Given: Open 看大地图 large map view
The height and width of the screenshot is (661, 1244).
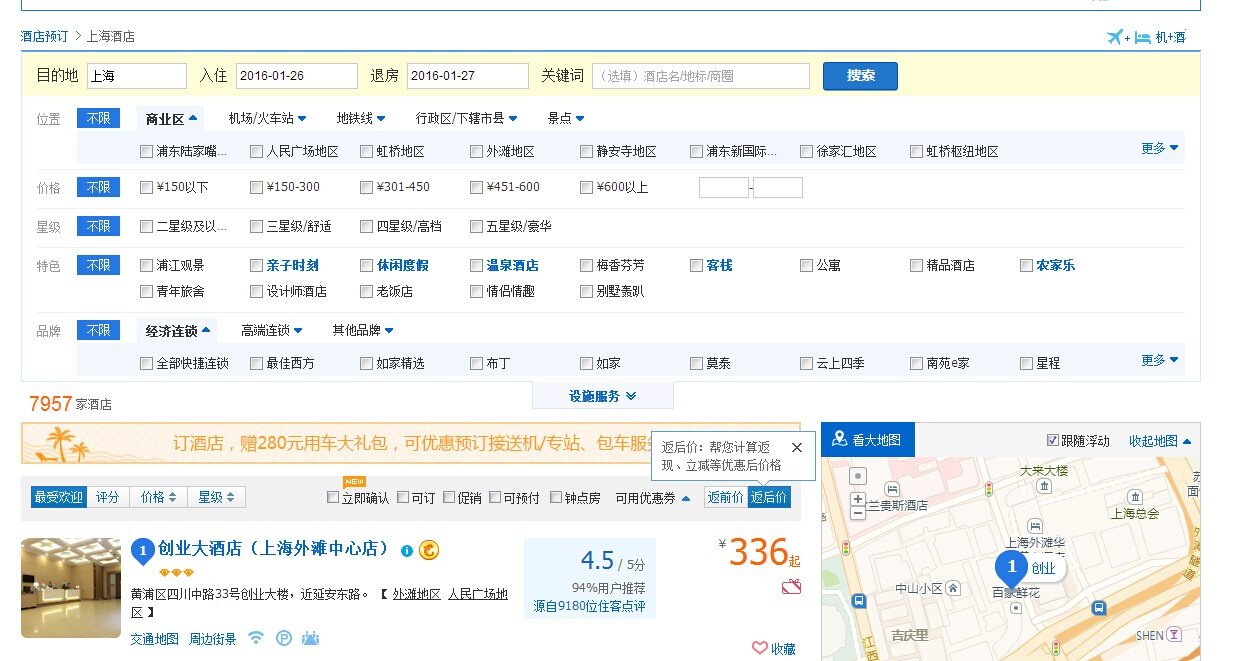Looking at the screenshot, I should pyautogui.click(x=868, y=439).
